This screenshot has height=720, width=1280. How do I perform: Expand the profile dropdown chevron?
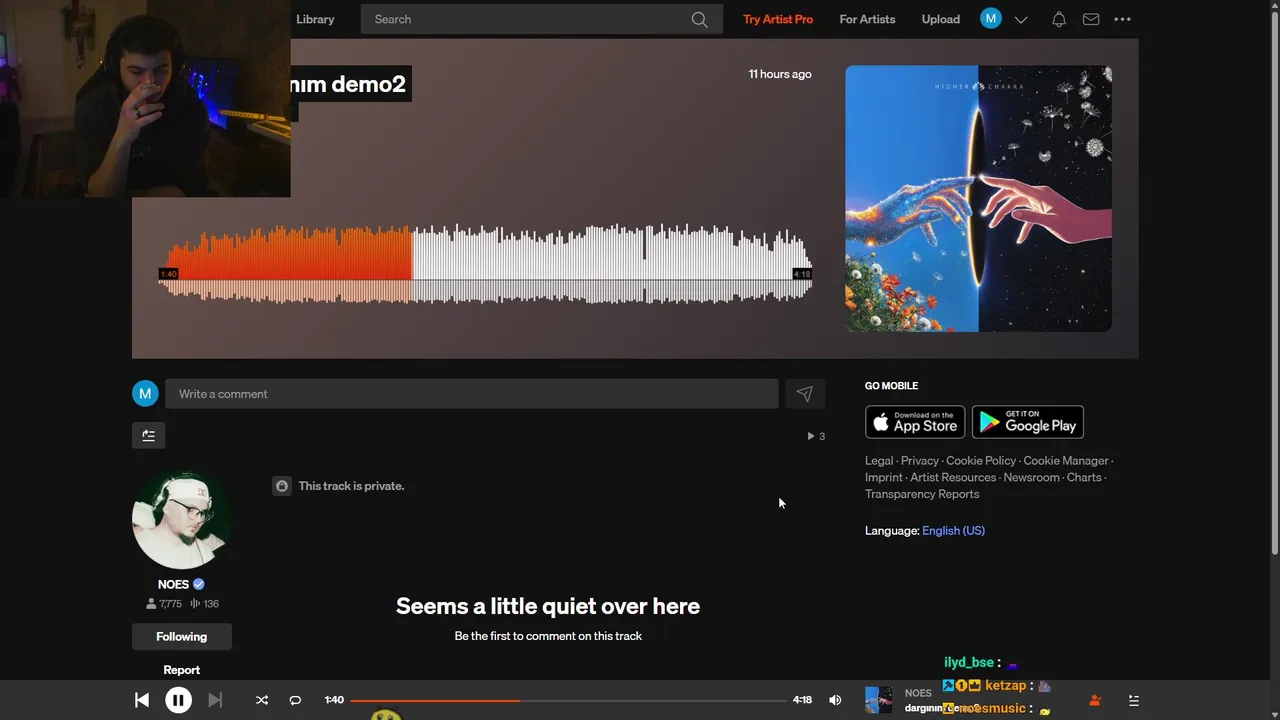pyautogui.click(x=1021, y=19)
